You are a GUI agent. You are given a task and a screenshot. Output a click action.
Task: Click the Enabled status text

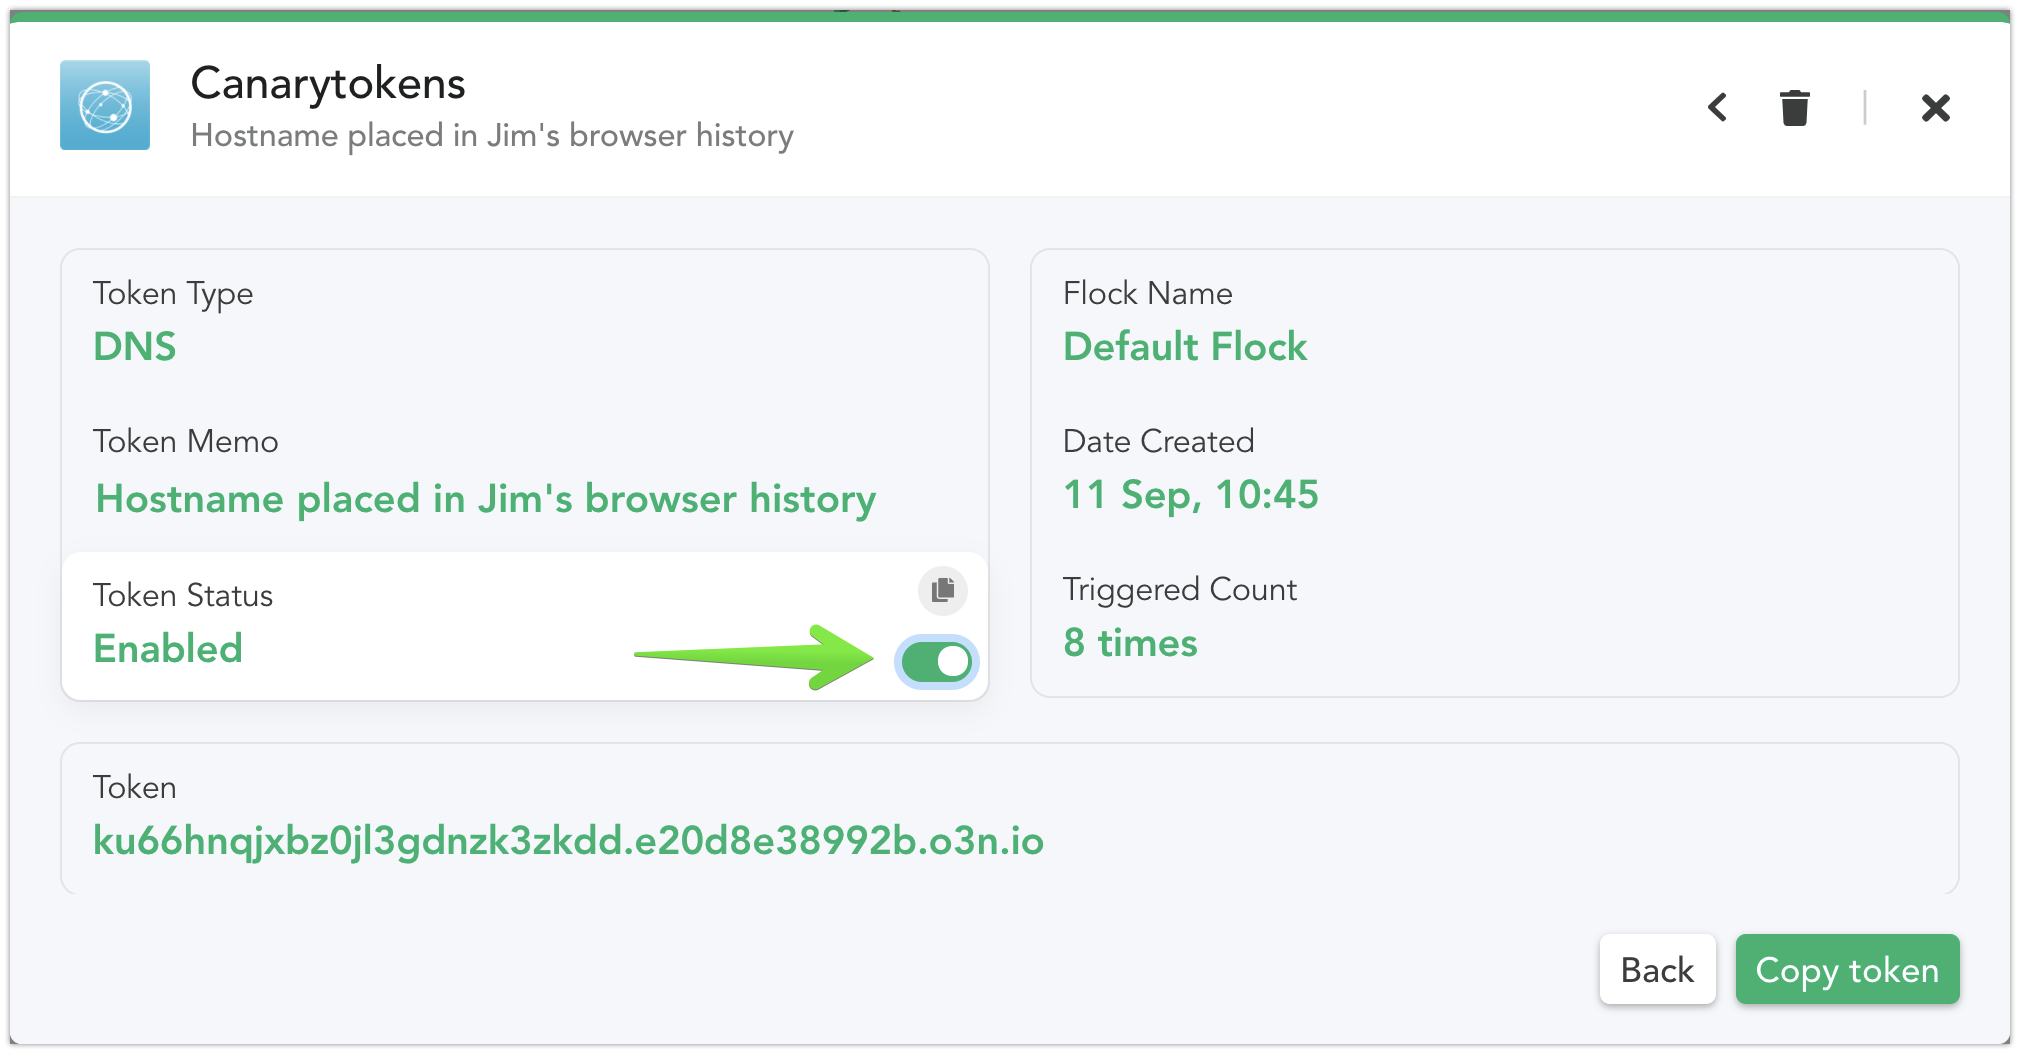point(168,648)
